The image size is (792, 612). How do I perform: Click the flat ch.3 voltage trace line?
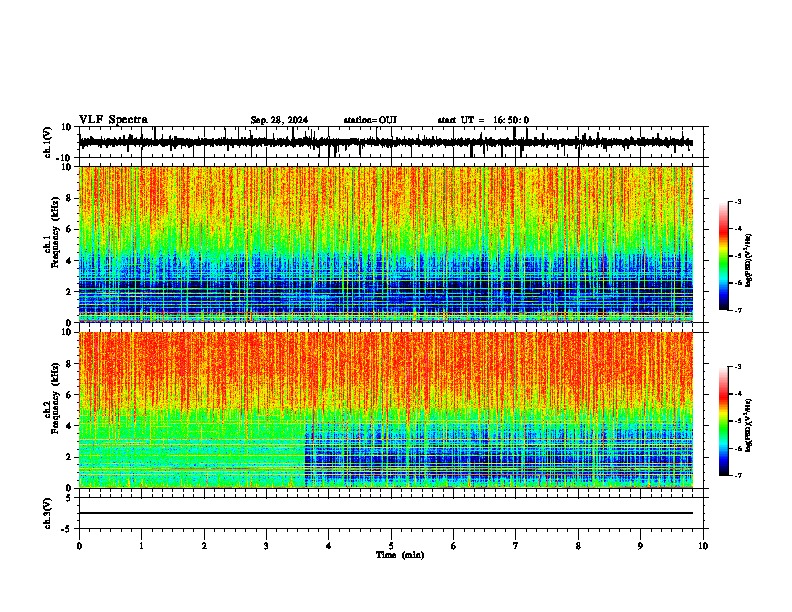click(386, 513)
